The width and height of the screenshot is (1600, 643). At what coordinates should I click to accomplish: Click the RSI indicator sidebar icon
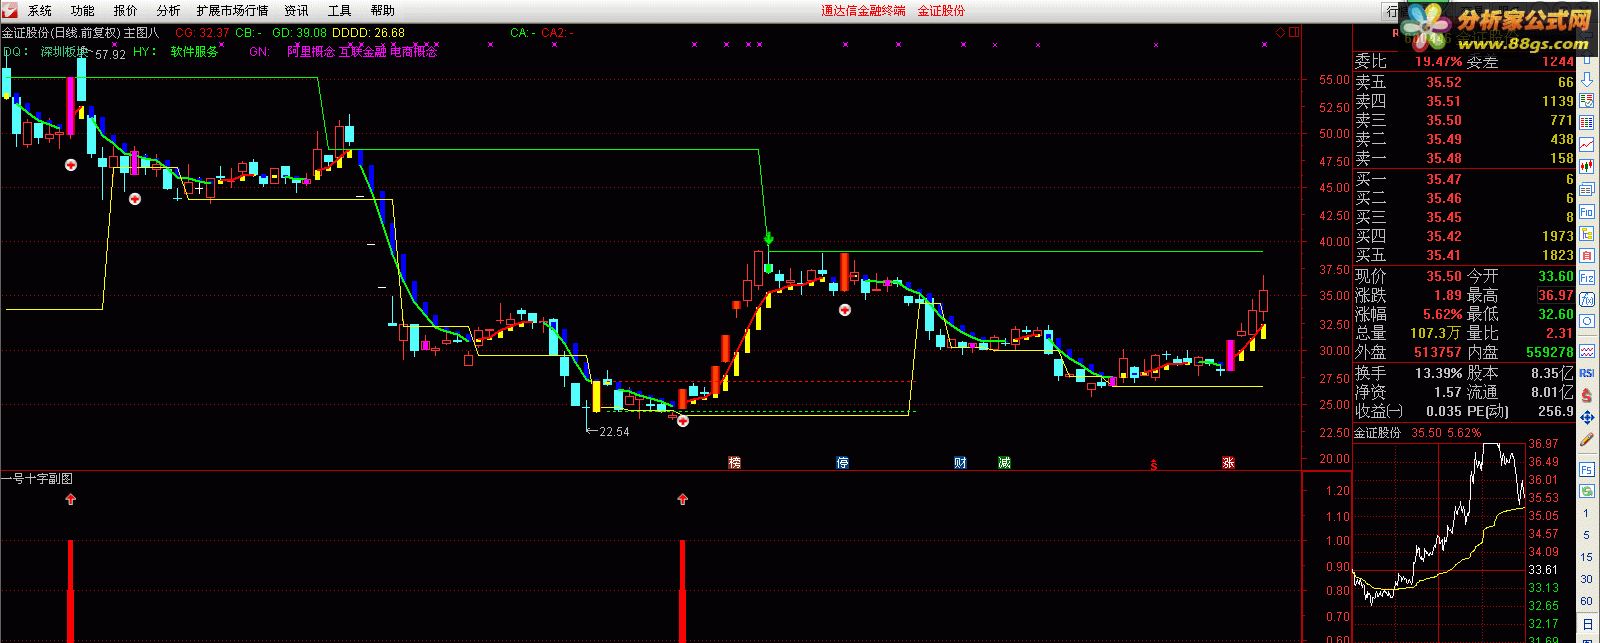tap(1586, 373)
